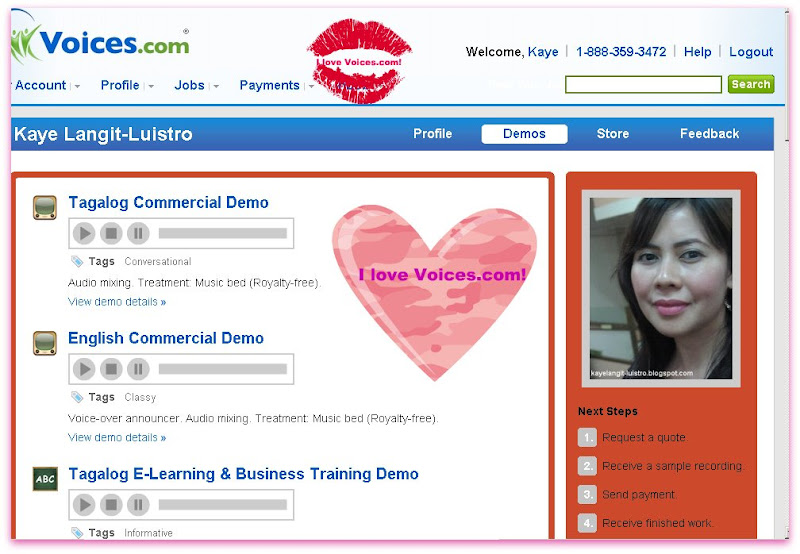Expand the Jobs menu dropdown arrow

[216, 86]
